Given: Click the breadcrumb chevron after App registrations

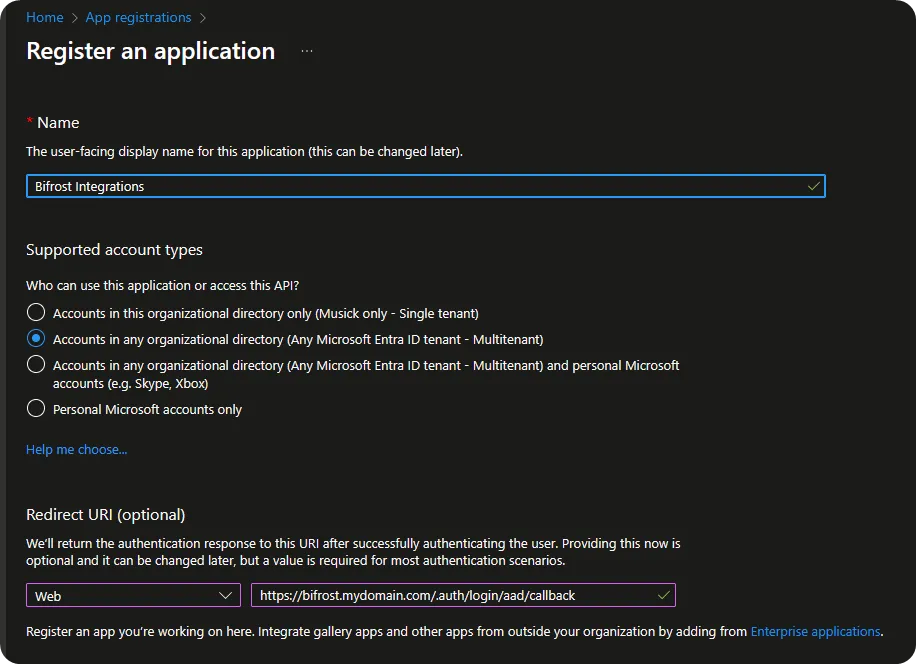Looking at the screenshot, I should [203, 17].
